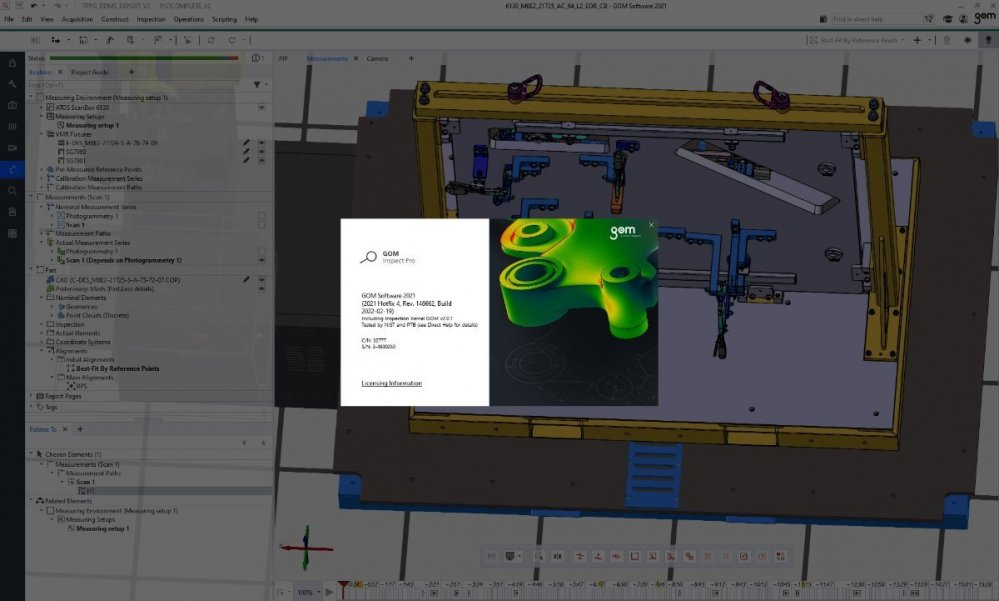The image size is (999, 601).
Task: Collapse the Measurements (Scan 1) node
Action: (31, 198)
